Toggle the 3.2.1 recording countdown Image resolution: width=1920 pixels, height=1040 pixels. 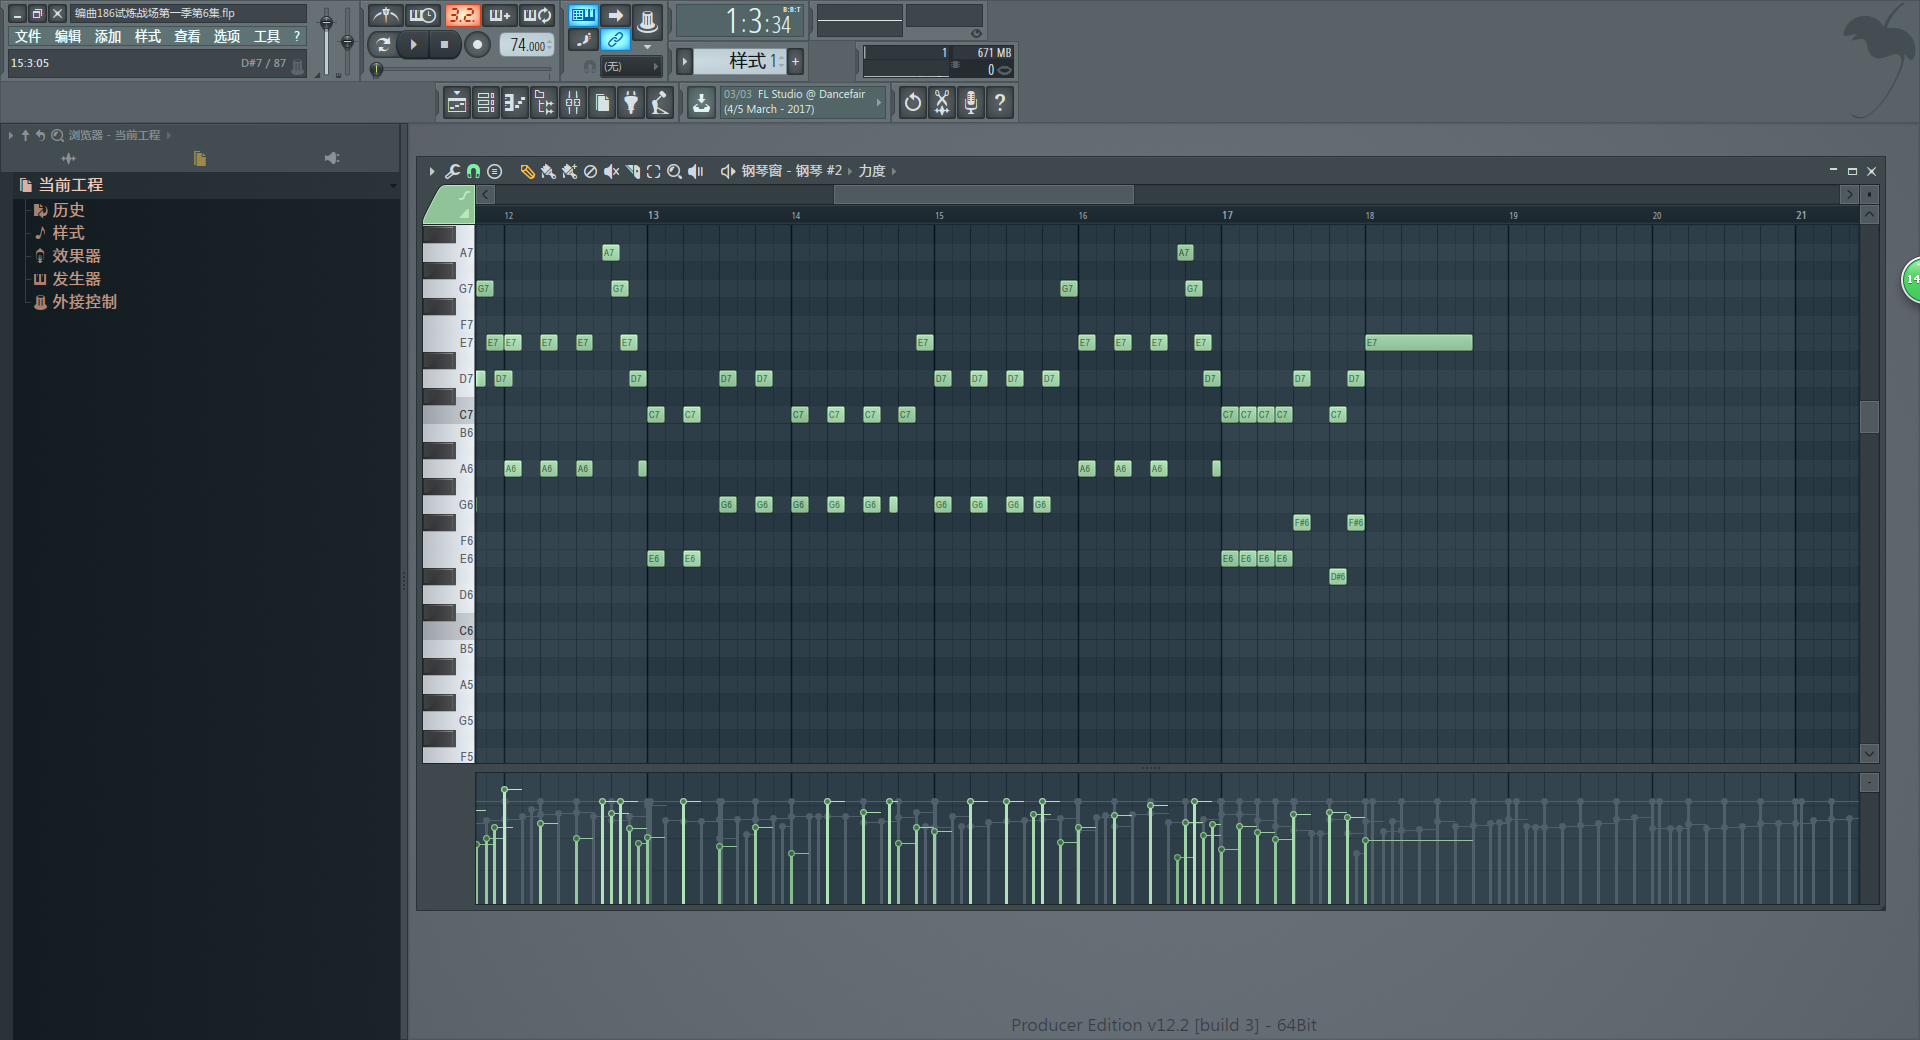tap(462, 15)
